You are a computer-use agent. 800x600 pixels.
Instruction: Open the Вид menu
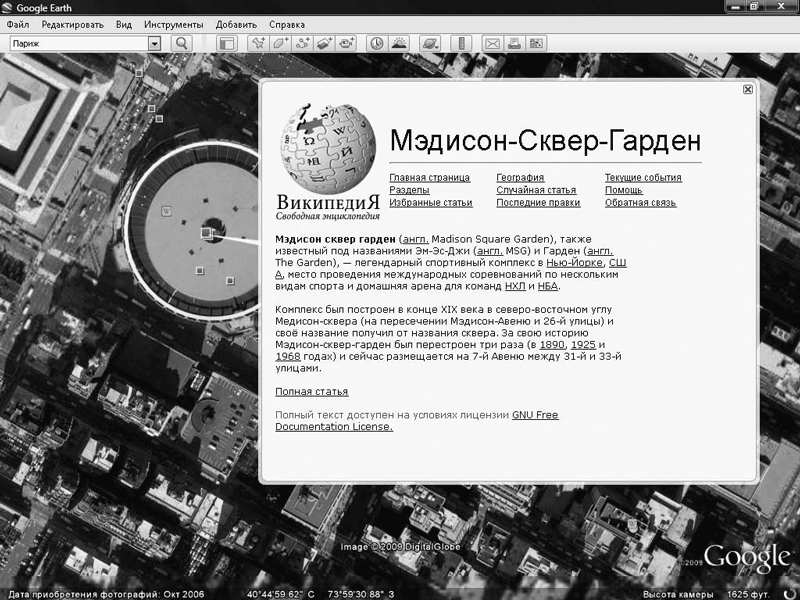tap(123, 24)
